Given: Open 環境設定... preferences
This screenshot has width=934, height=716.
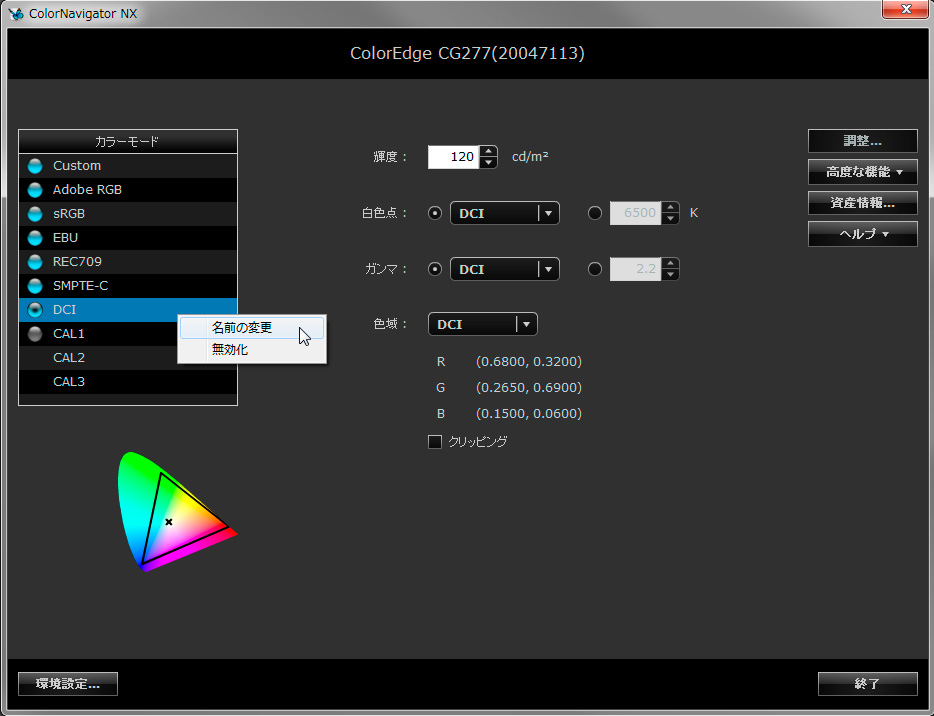Looking at the screenshot, I should pos(68,684).
